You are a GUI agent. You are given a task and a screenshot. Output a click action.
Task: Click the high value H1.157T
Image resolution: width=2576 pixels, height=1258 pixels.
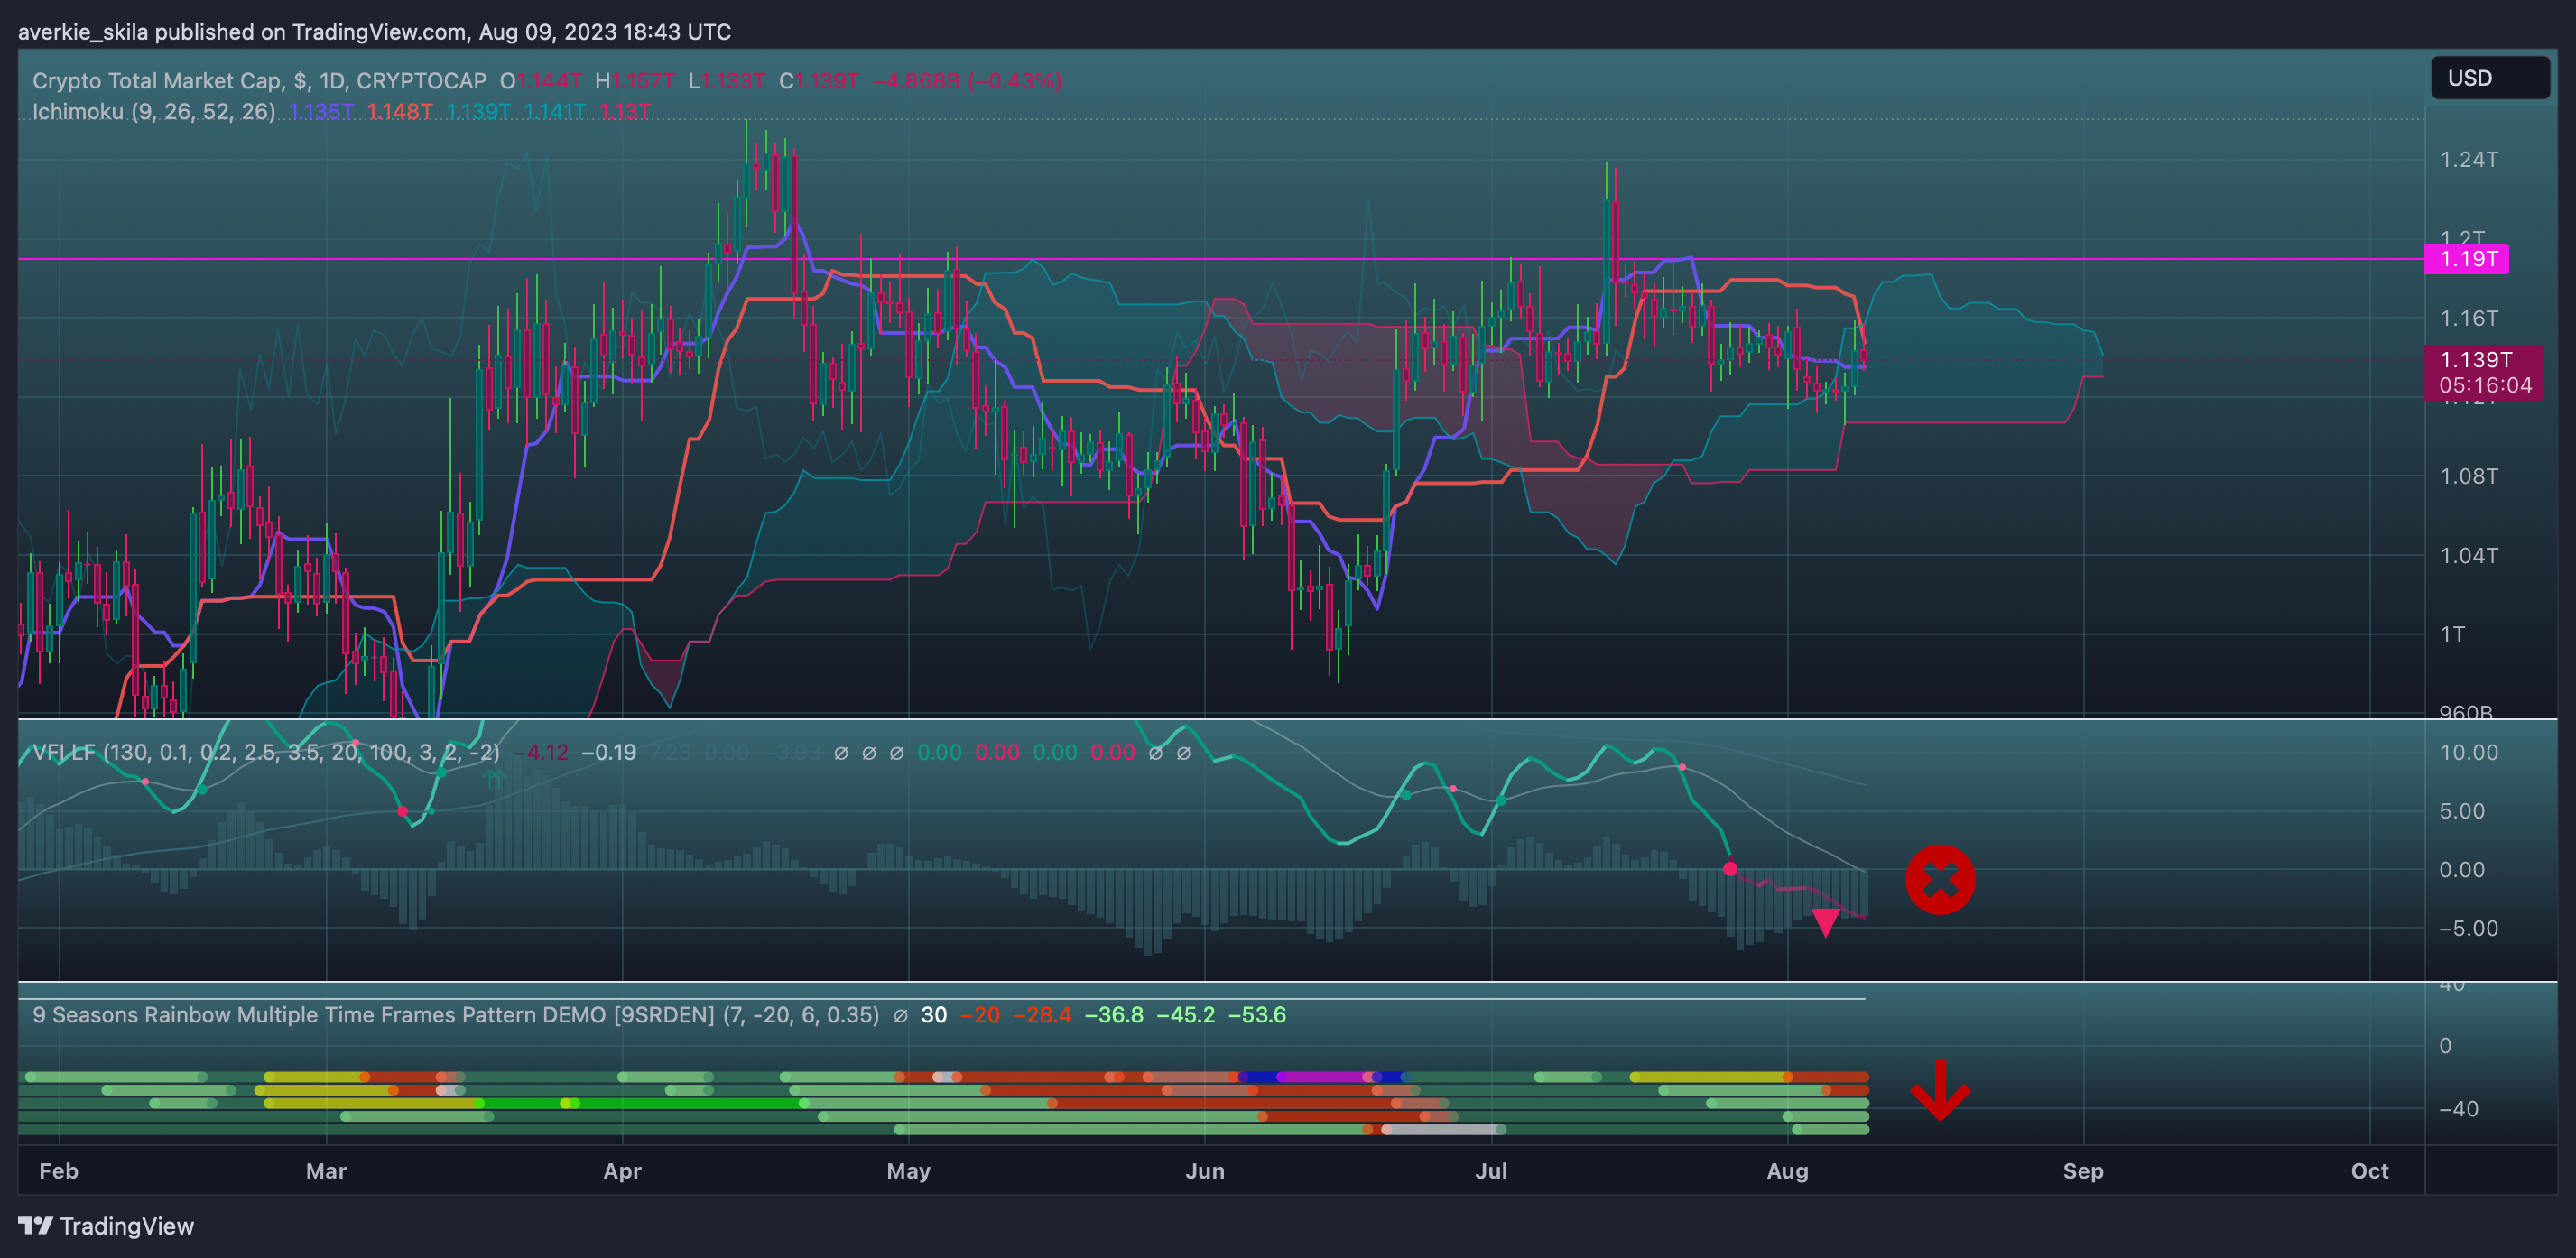pyautogui.click(x=634, y=81)
